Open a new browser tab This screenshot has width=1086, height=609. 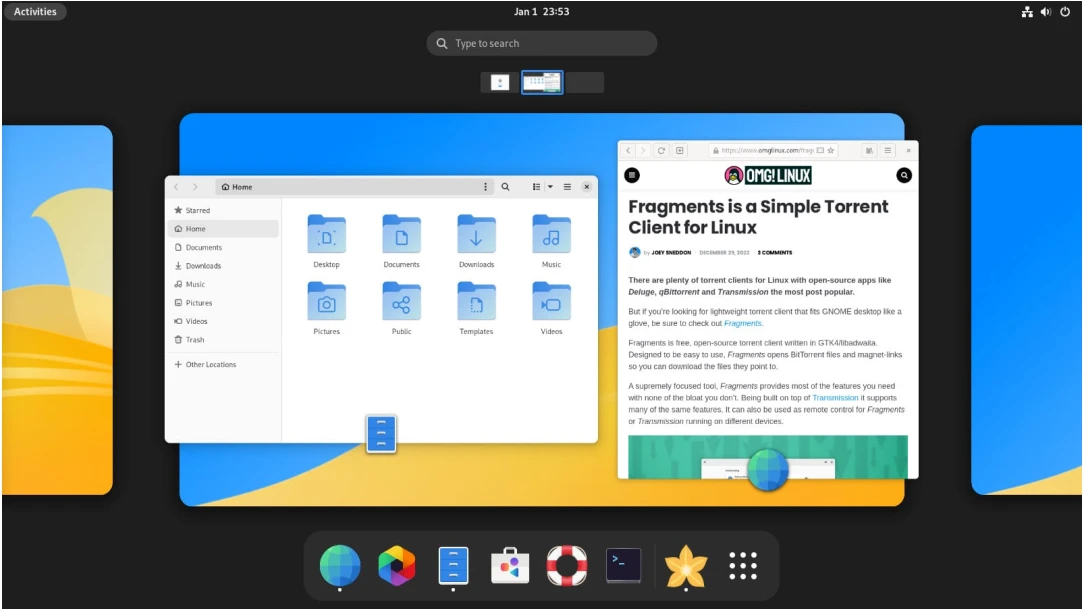pyautogui.click(x=680, y=150)
